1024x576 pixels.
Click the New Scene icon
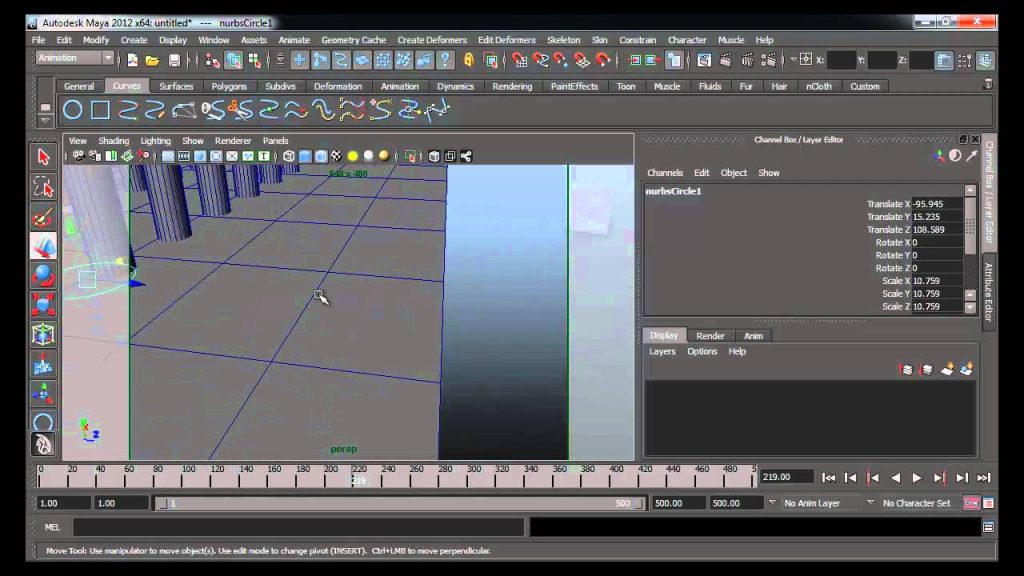(133, 60)
